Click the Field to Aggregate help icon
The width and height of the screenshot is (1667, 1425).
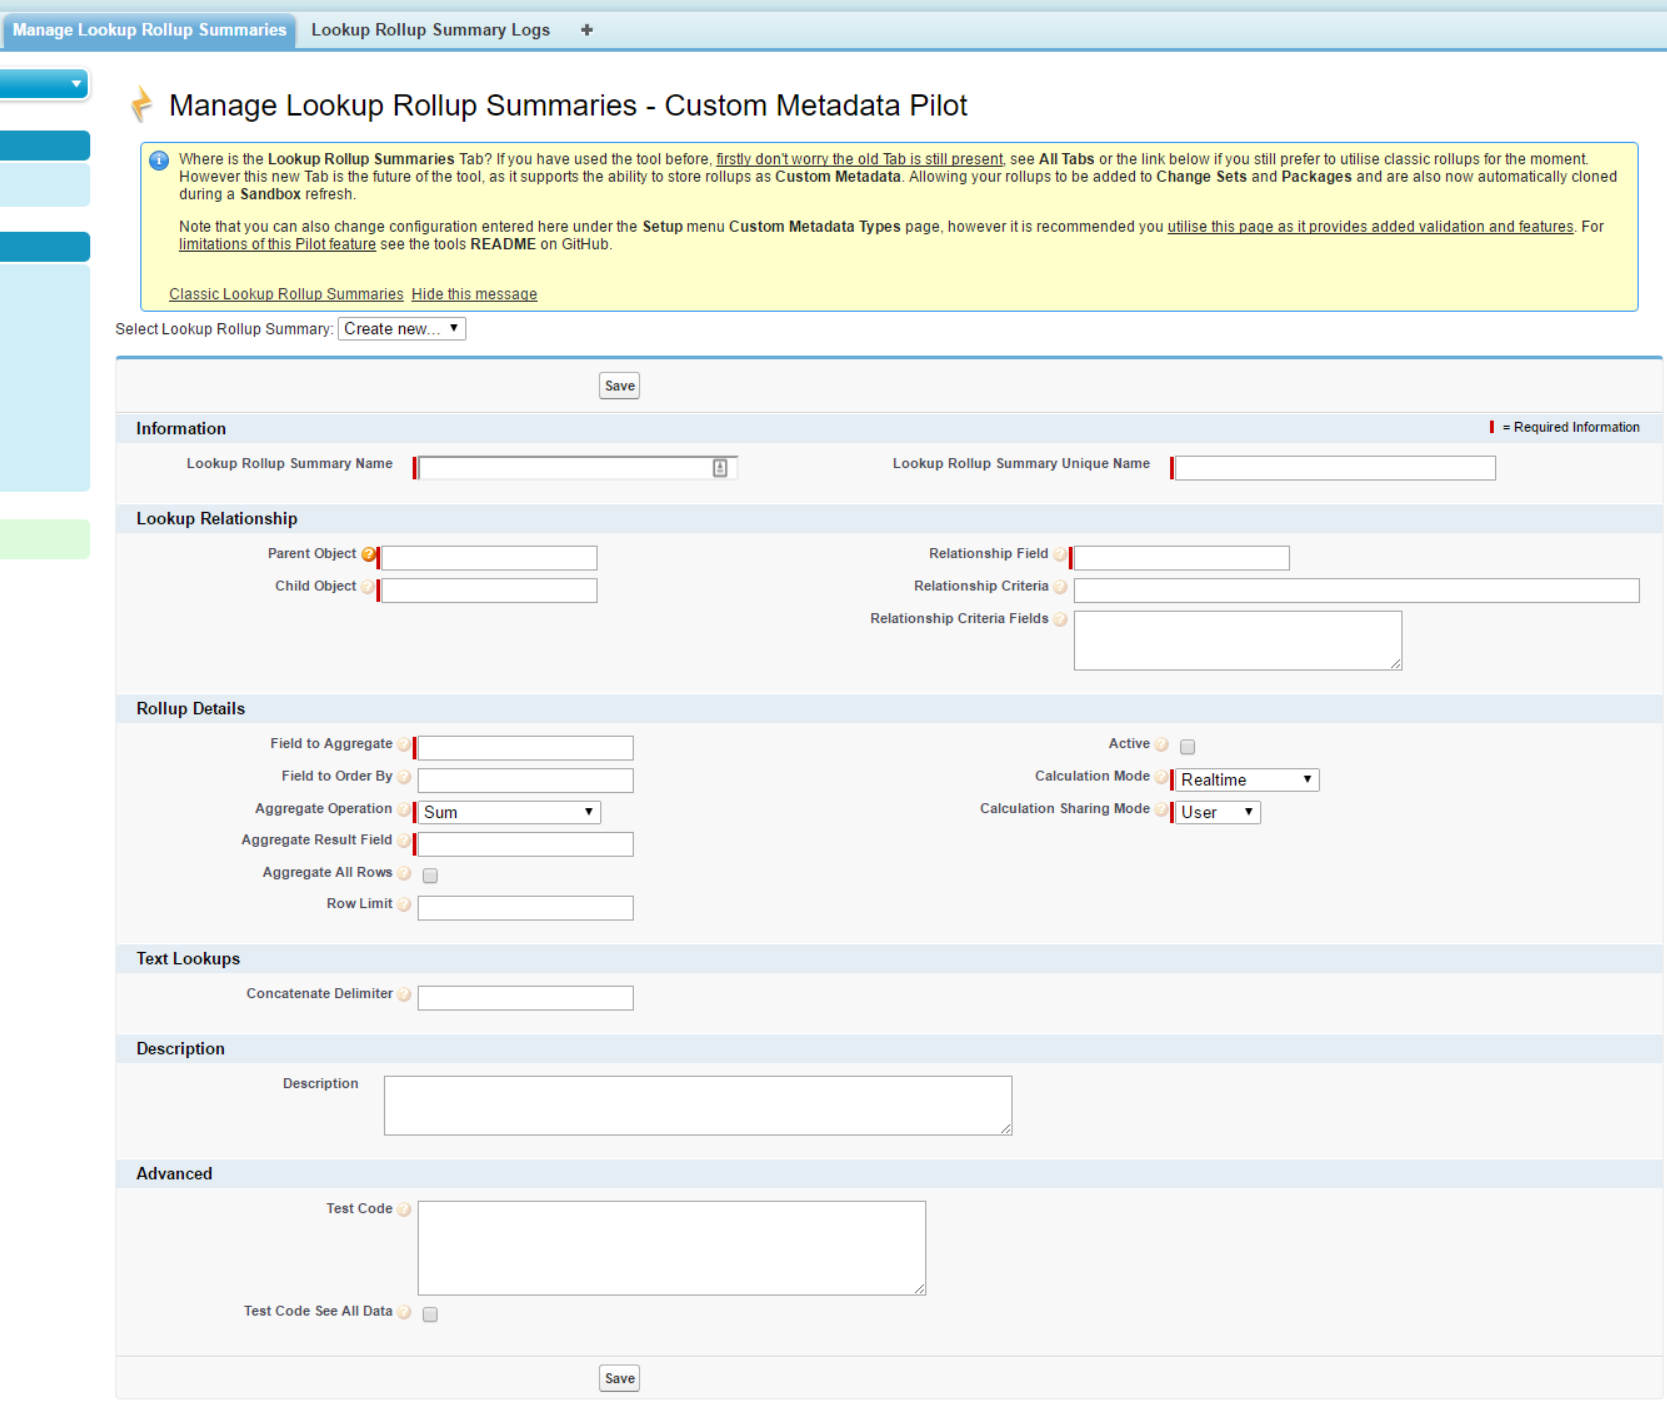pyautogui.click(x=404, y=745)
